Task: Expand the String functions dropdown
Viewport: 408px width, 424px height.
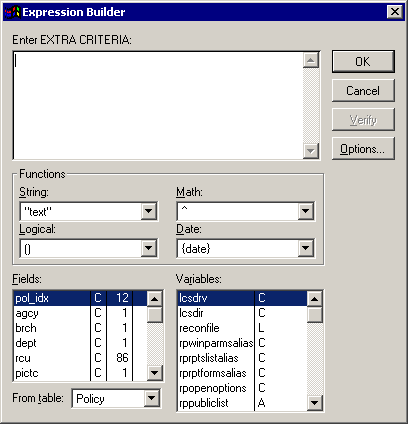Action: point(149,211)
